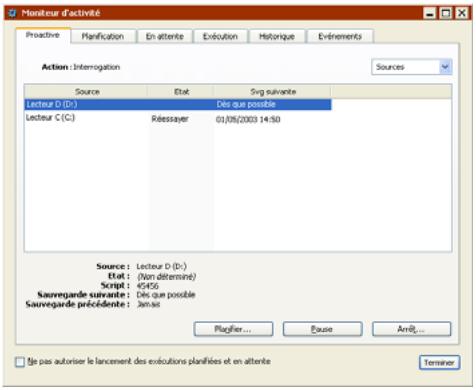Click the Moniteur d'activité title bar icon
The height and width of the screenshot is (390, 476).
click(12, 13)
